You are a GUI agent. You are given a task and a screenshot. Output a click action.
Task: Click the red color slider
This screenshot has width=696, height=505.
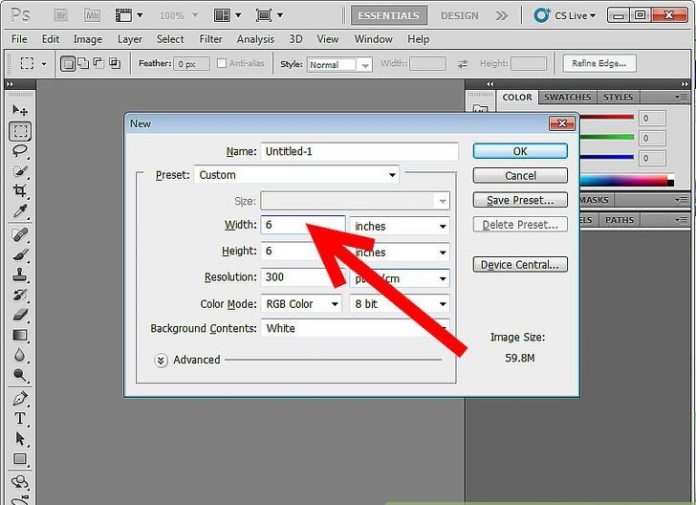pos(597,117)
